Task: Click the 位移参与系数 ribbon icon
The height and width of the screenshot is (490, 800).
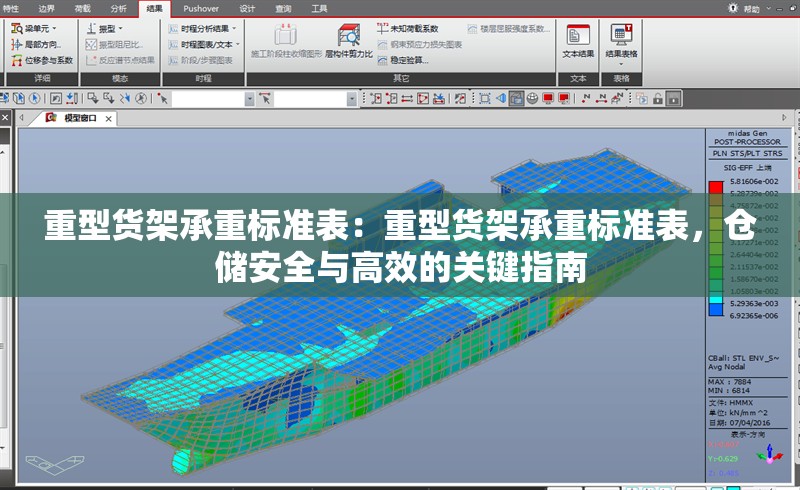Action: pos(41,60)
